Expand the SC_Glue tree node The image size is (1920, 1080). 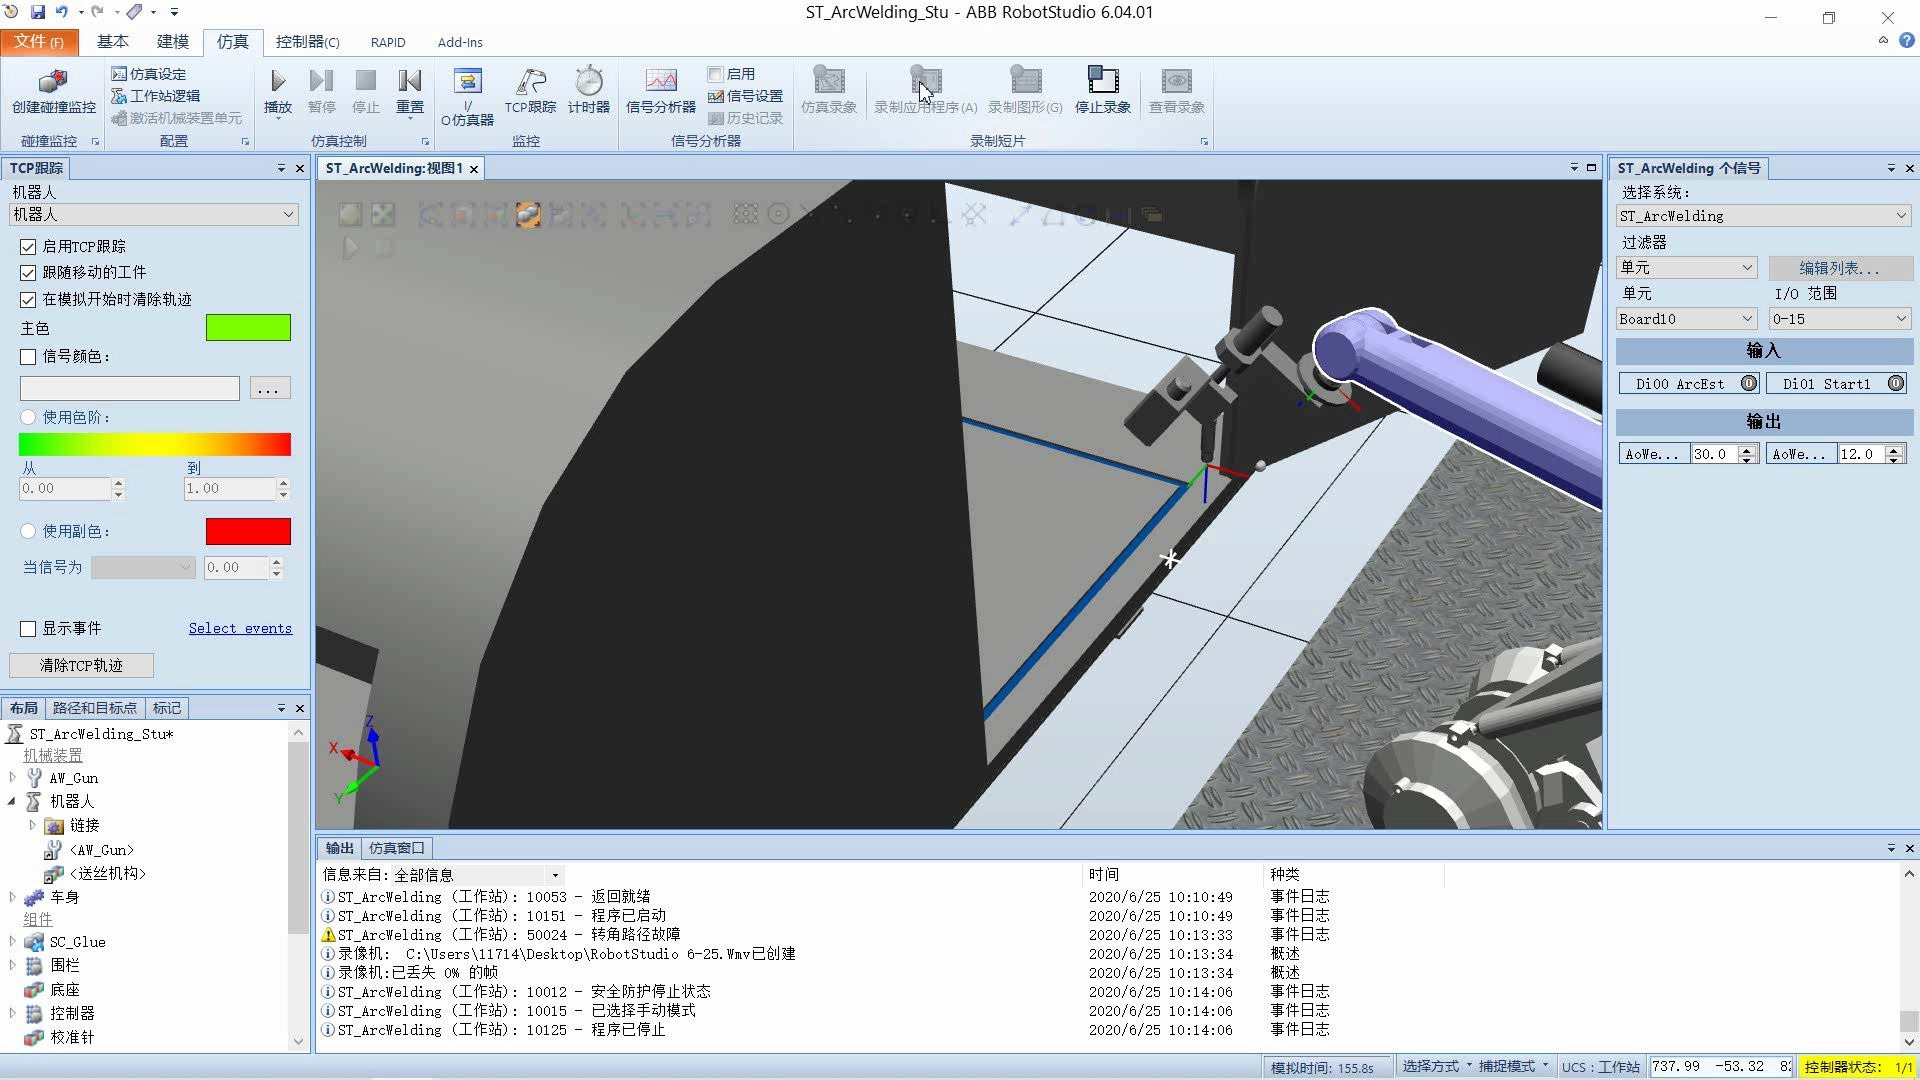12,941
